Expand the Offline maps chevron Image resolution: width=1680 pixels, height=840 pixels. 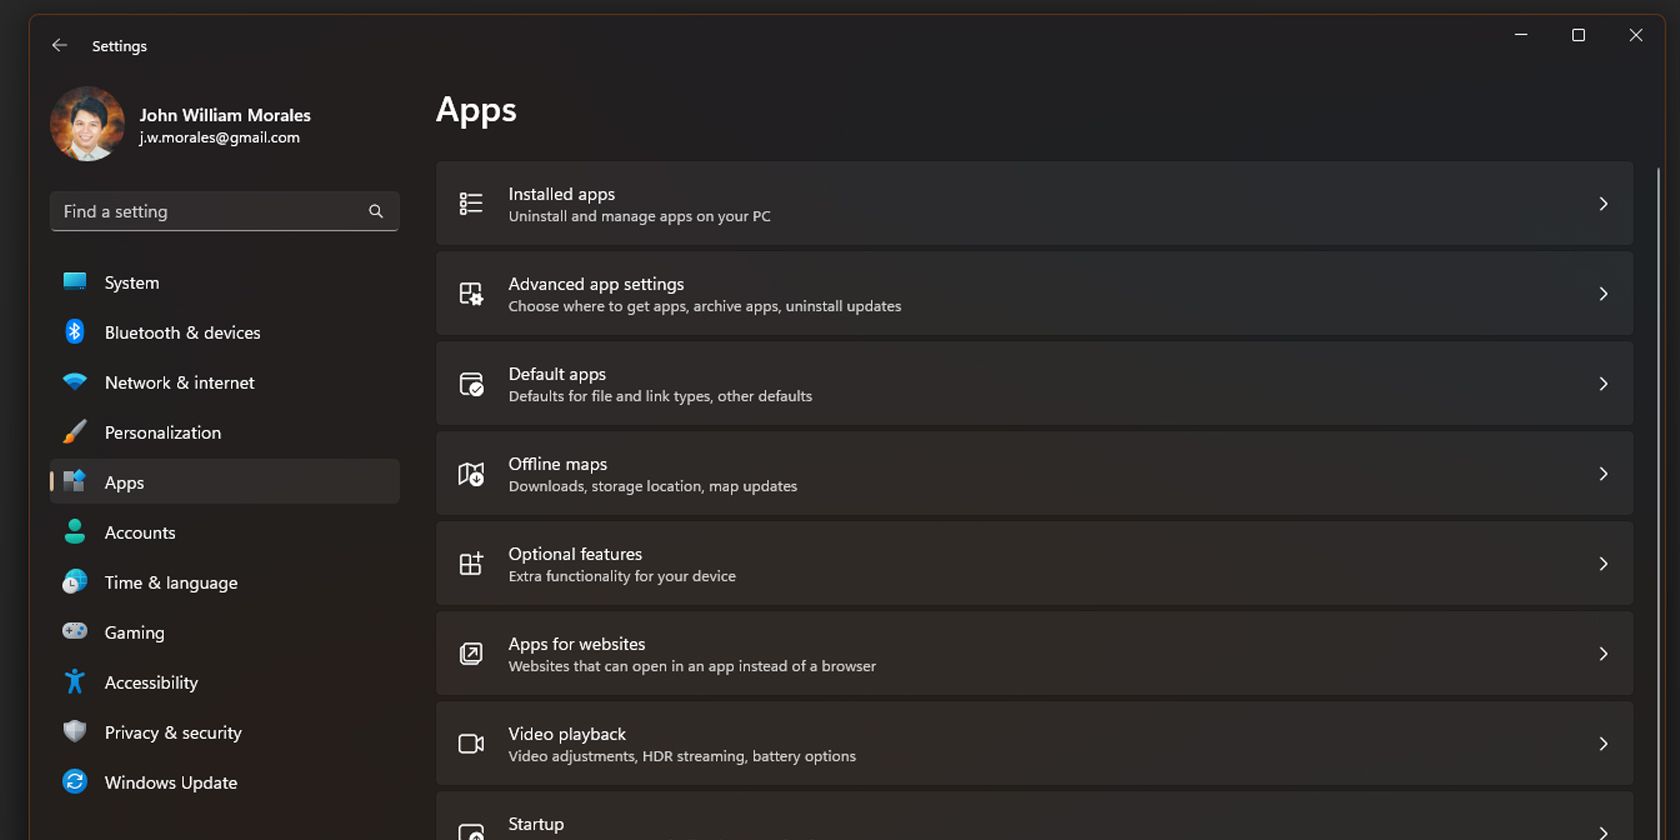click(1603, 473)
